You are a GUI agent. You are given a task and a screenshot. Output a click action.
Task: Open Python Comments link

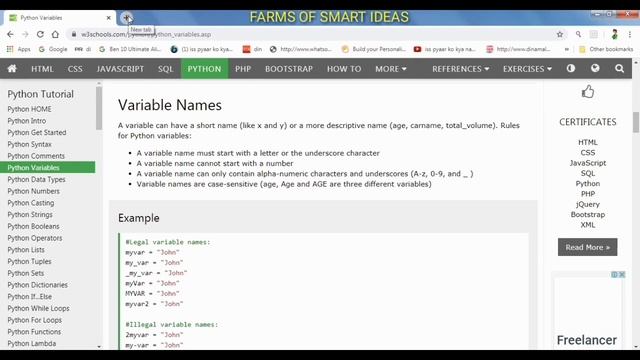coord(36,156)
